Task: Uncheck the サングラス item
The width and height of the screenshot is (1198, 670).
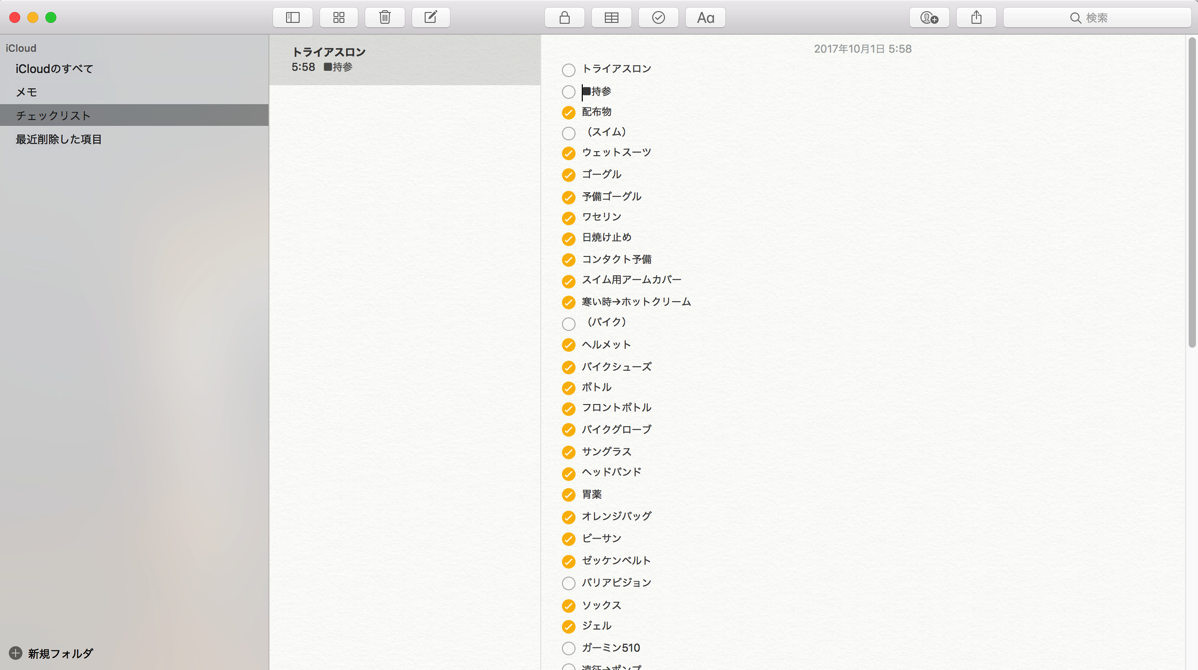Action: tap(568, 452)
